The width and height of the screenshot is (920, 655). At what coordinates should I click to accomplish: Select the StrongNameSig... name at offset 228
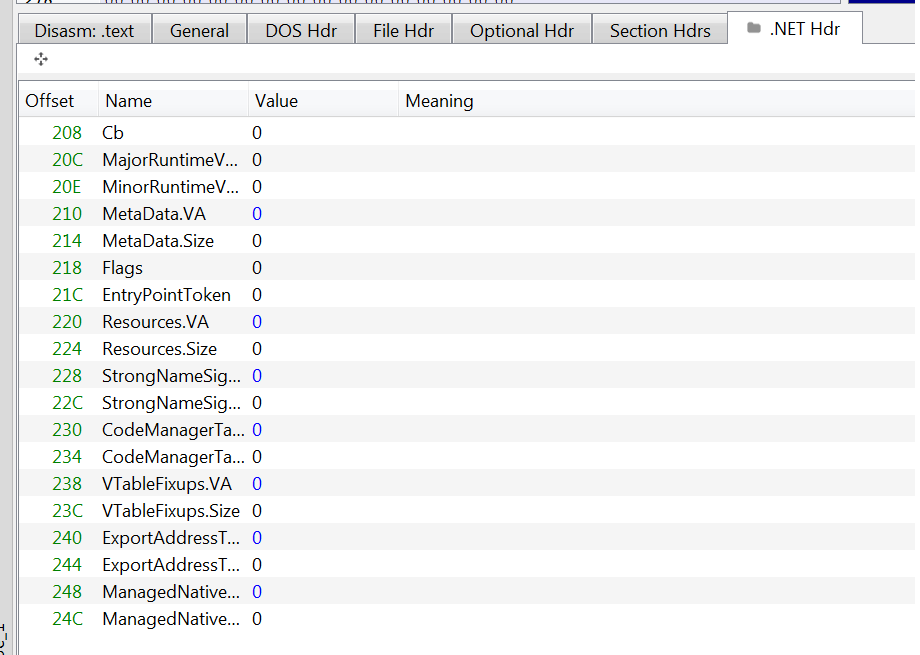coord(171,376)
